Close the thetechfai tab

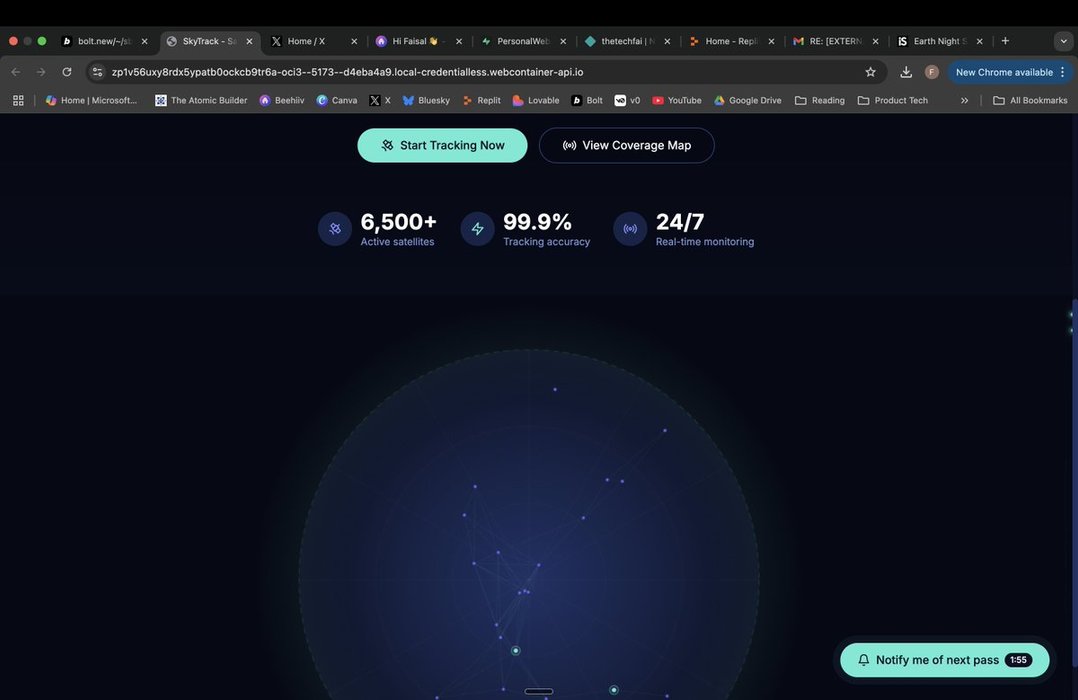[667, 41]
